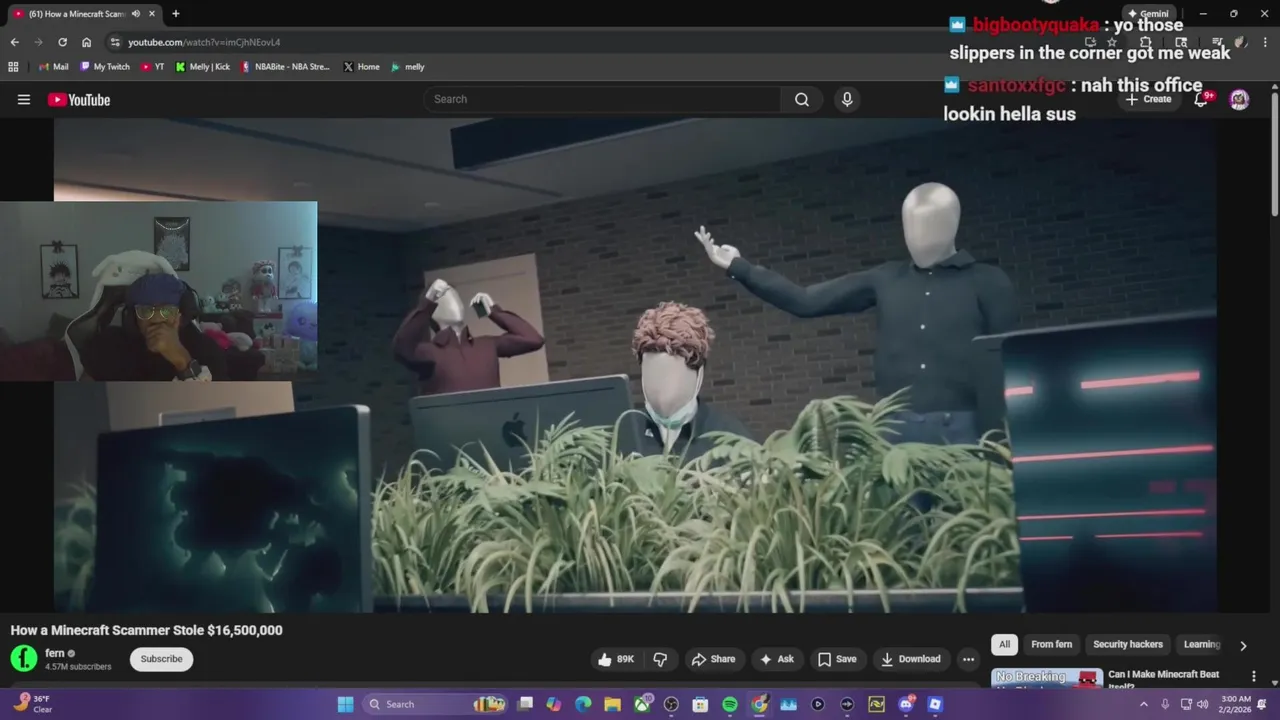The height and width of the screenshot is (720, 1280).
Task: Open the bookmarks apps grid
Action: pos(13,67)
